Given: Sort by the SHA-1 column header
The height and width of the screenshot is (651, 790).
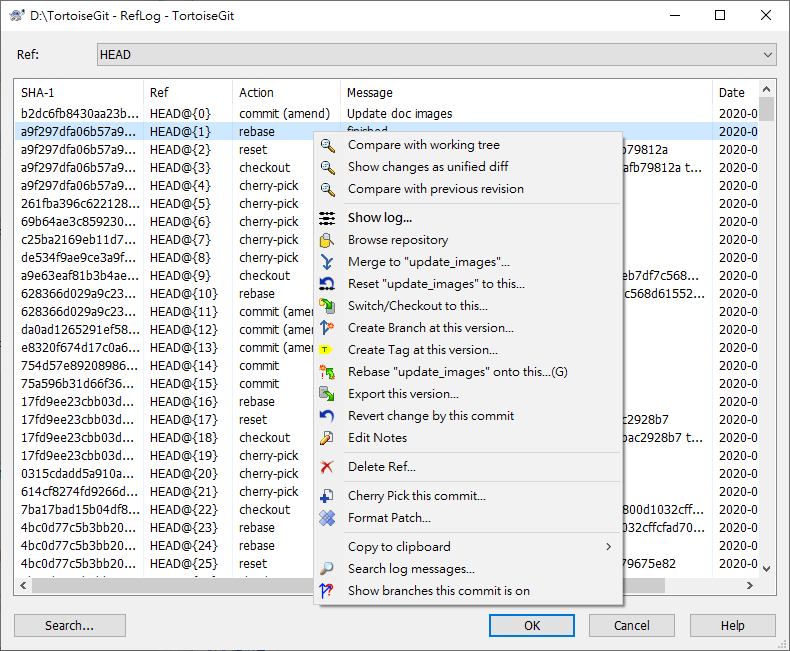Looking at the screenshot, I should coord(80,93).
